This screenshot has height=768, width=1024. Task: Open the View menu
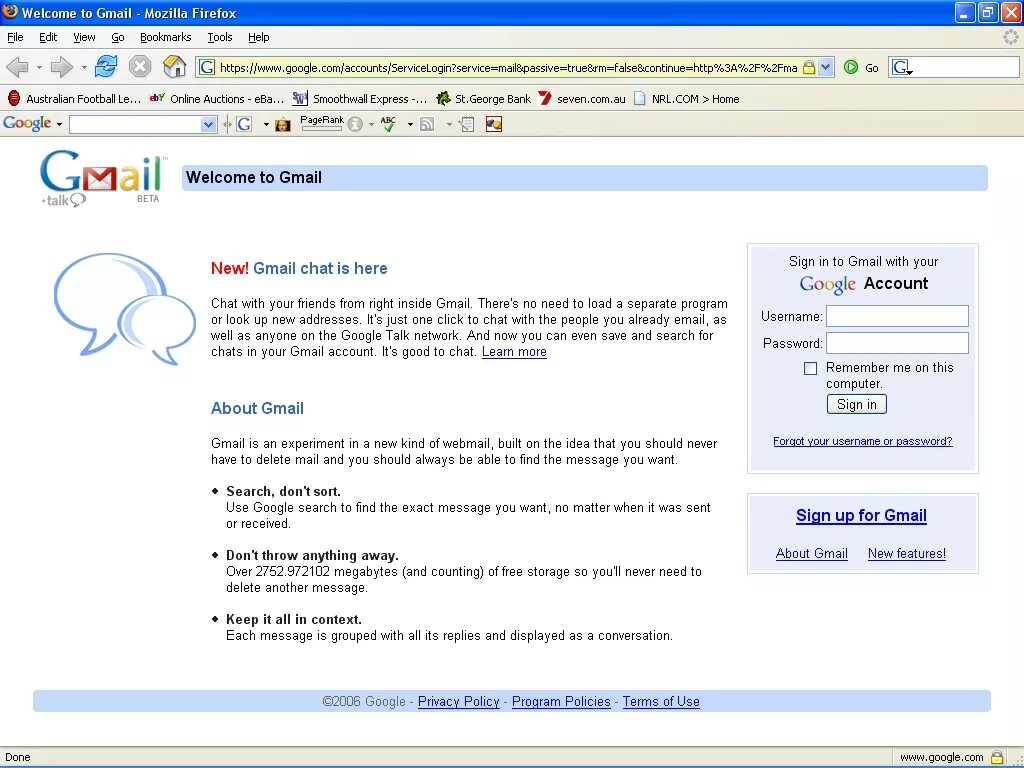point(84,37)
